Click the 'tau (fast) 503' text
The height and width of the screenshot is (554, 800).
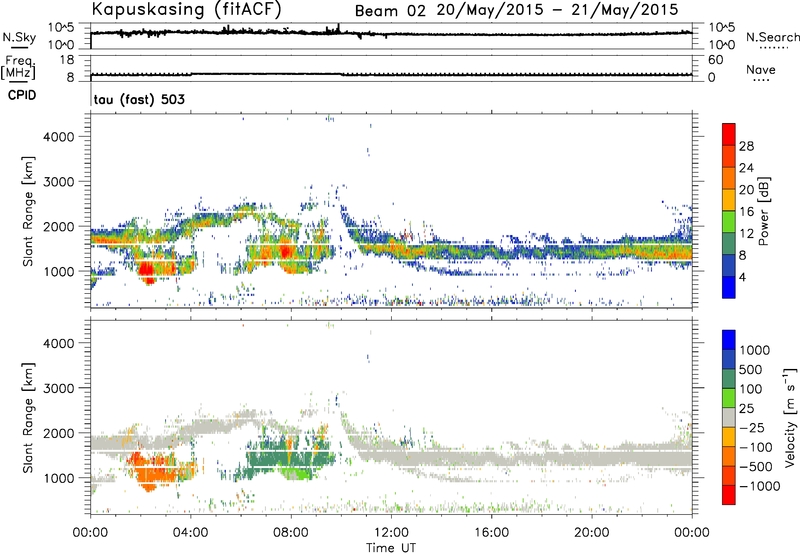point(139,99)
